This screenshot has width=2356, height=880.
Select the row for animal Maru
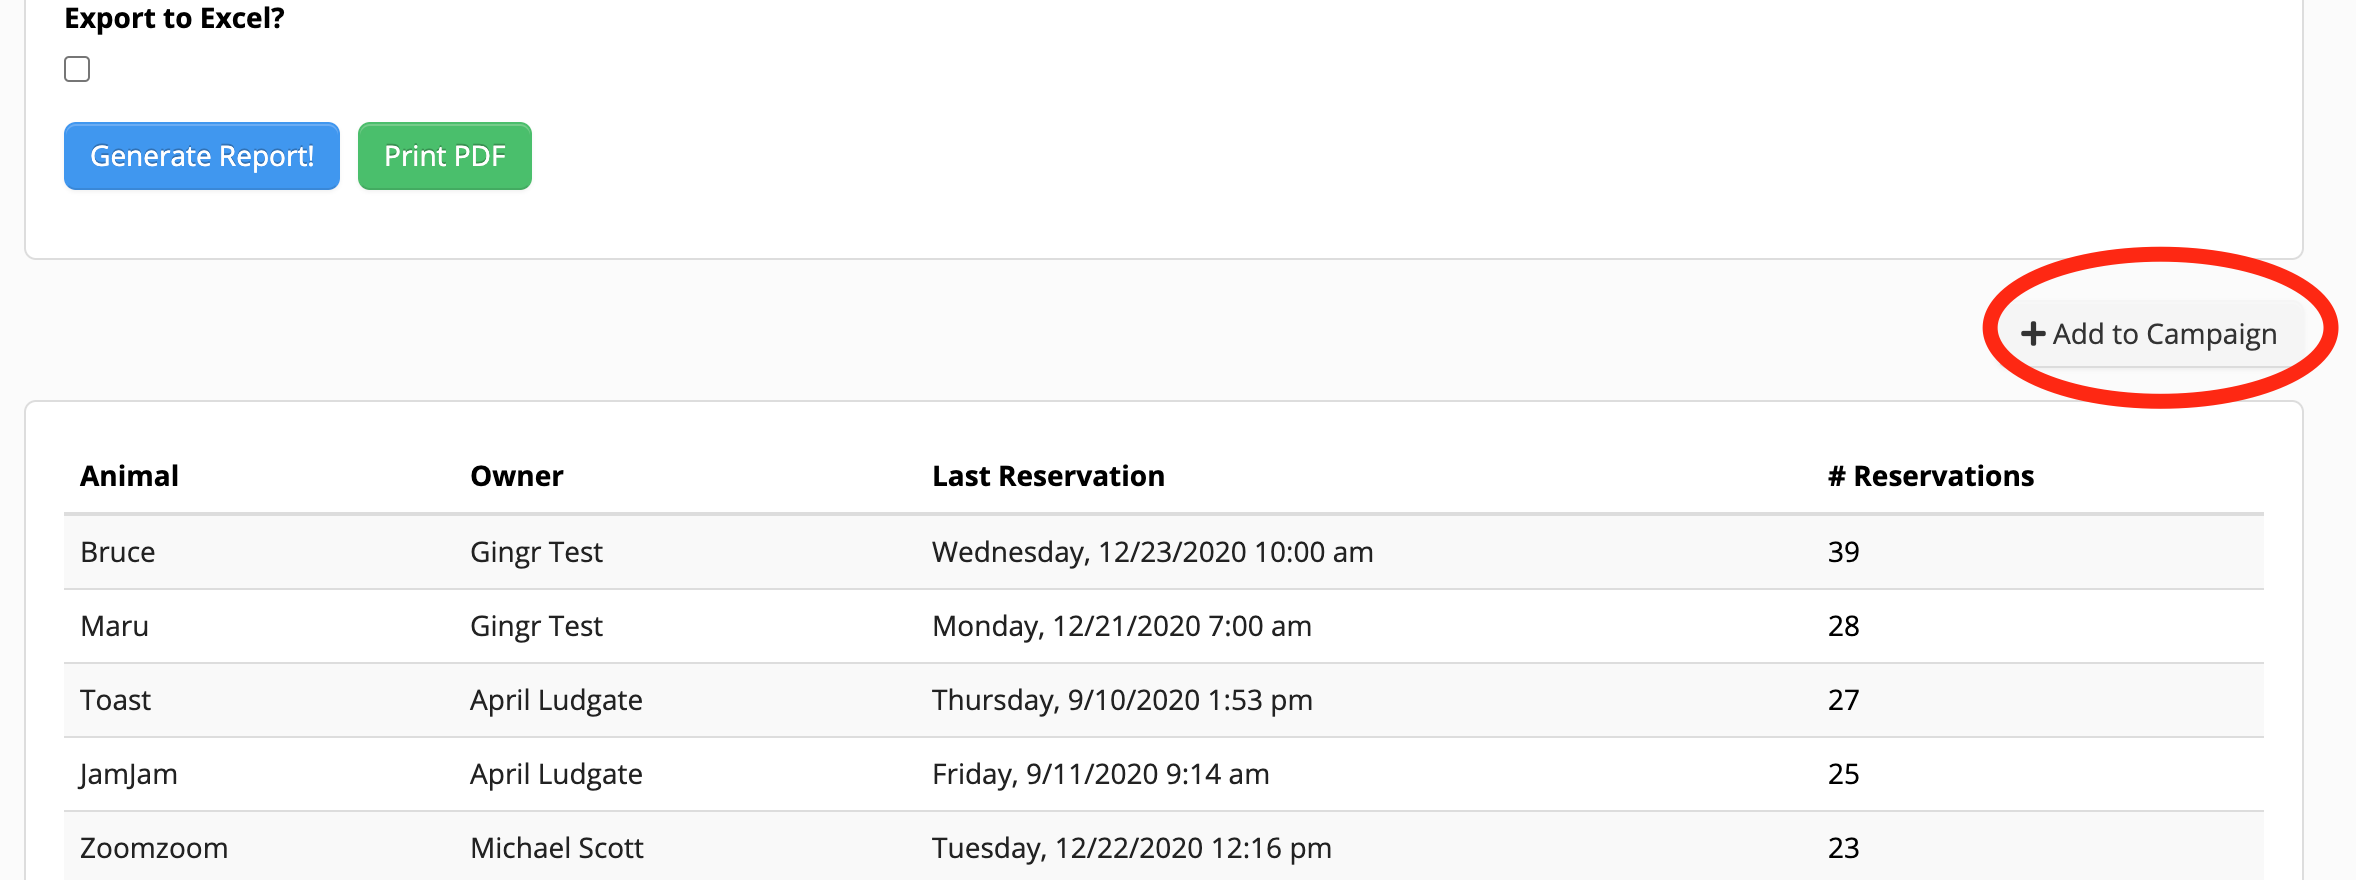[x=114, y=625]
